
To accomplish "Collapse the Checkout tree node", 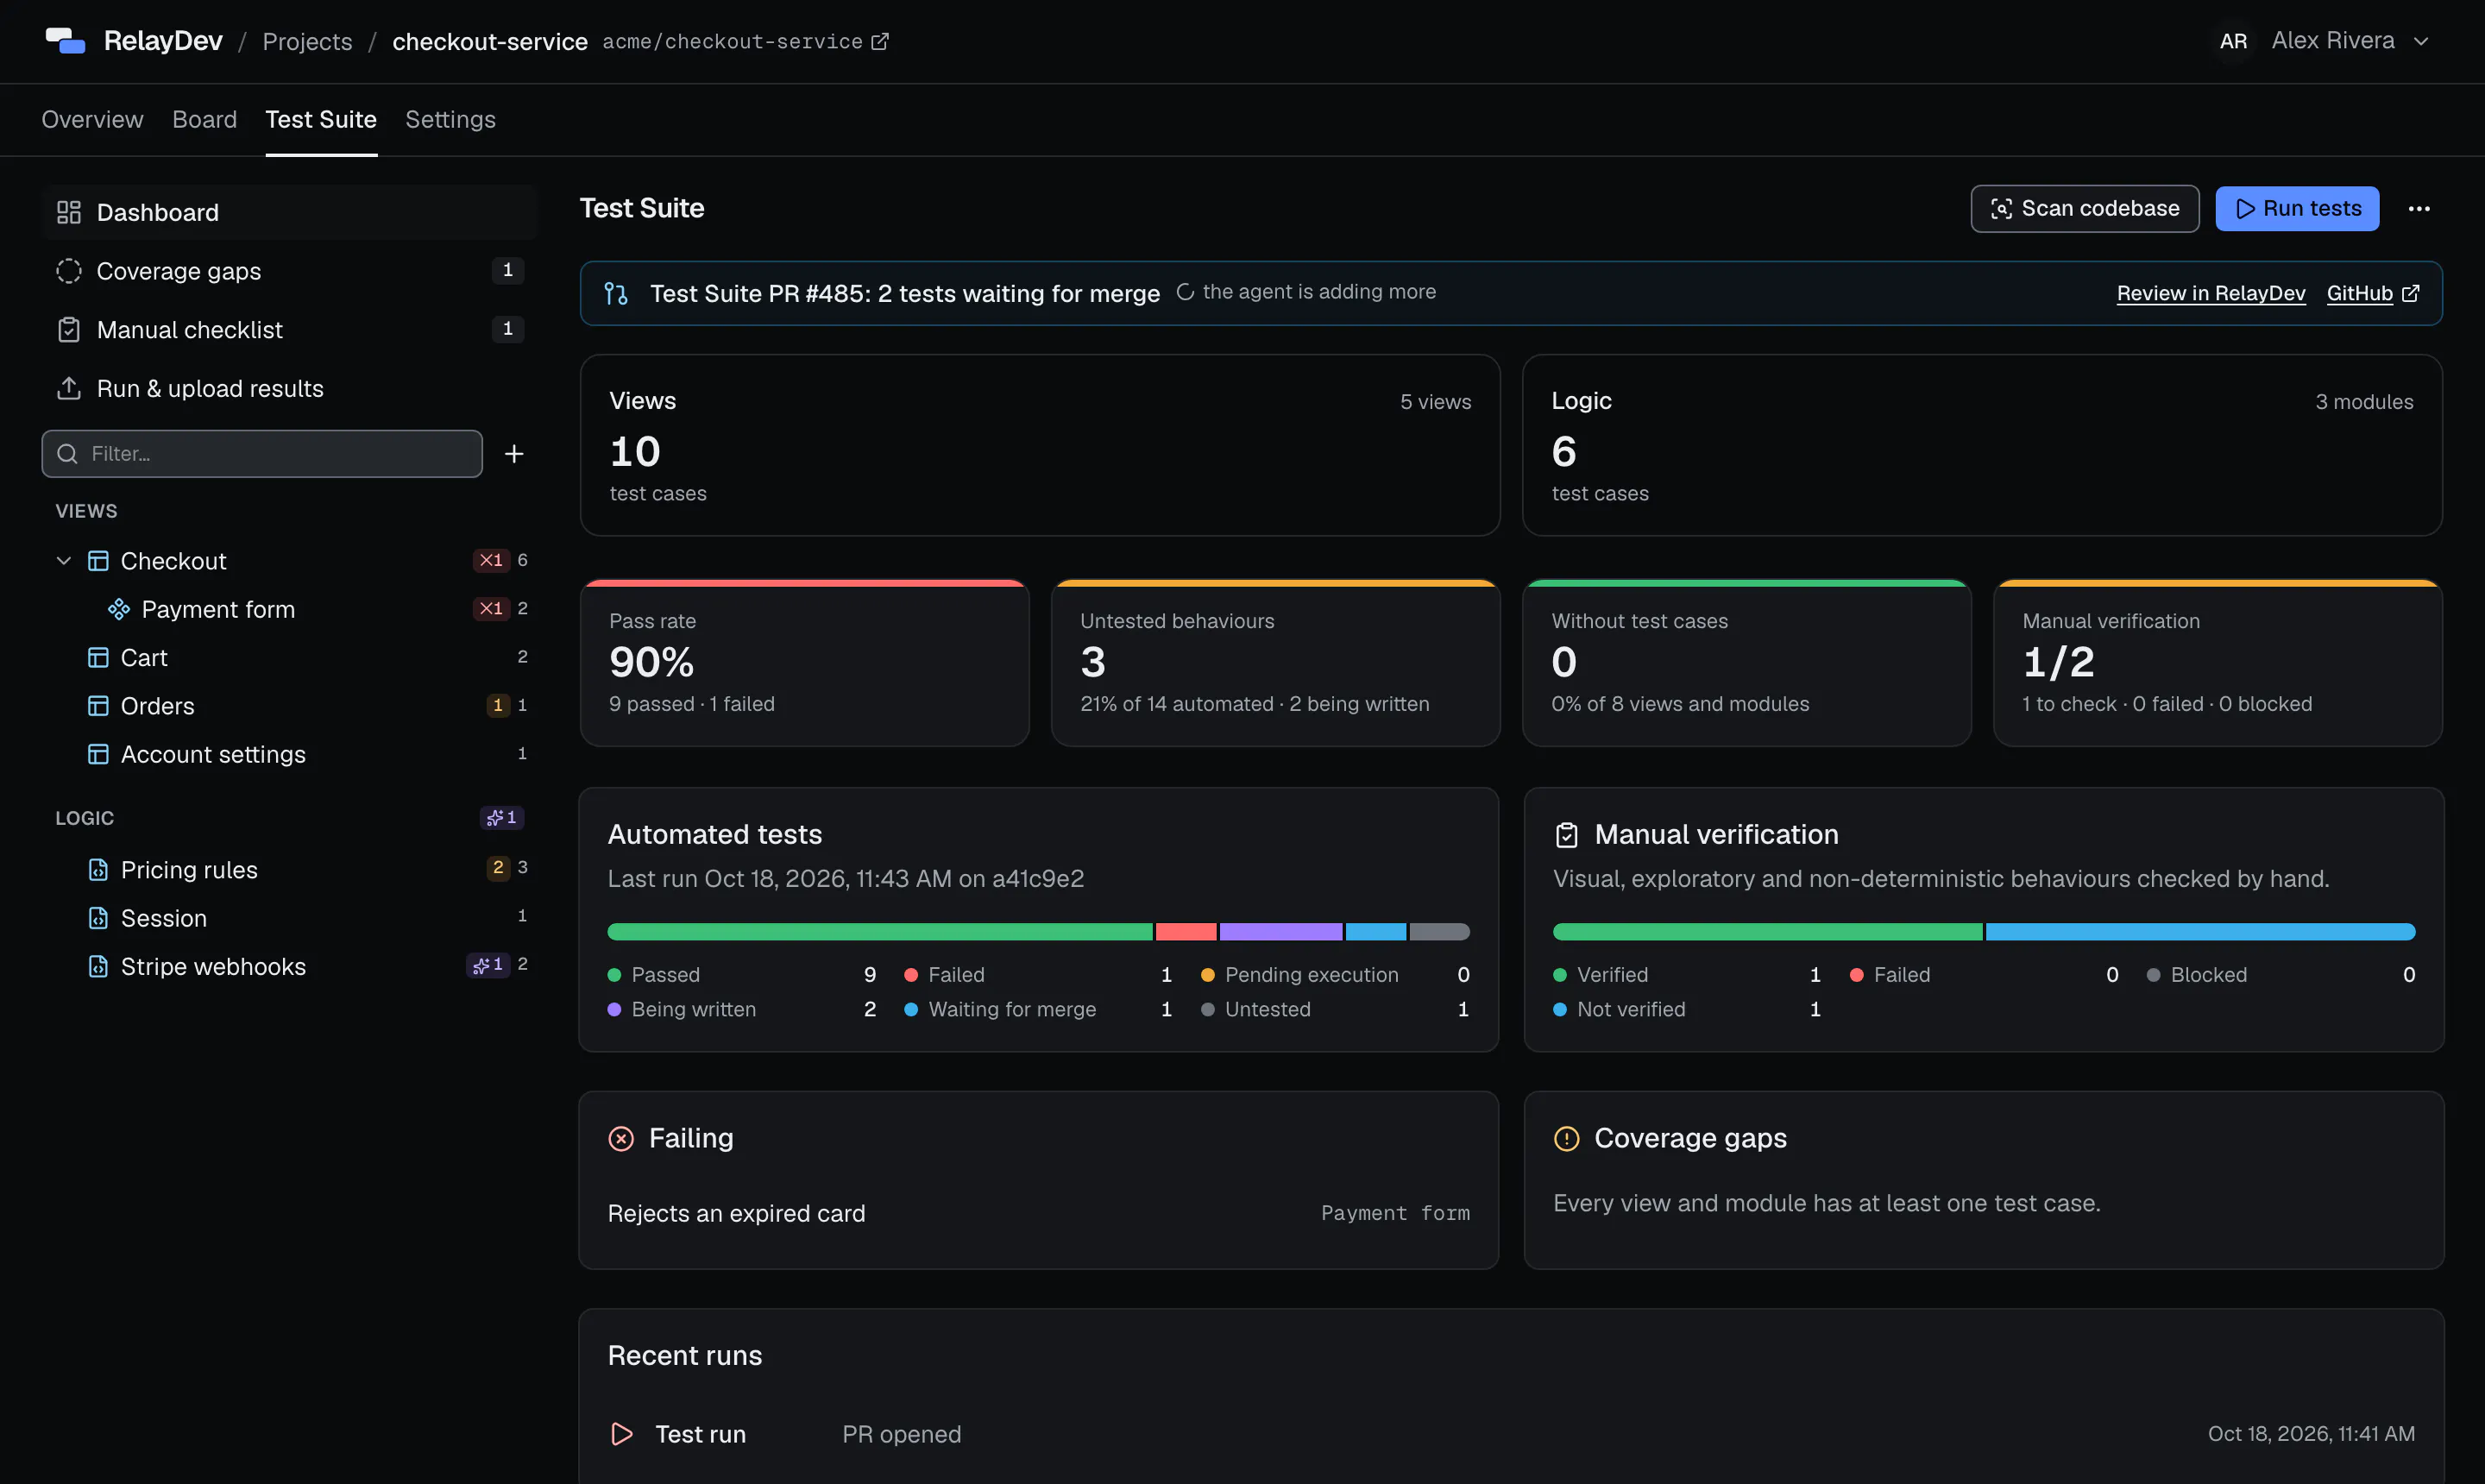I will pos(64,561).
